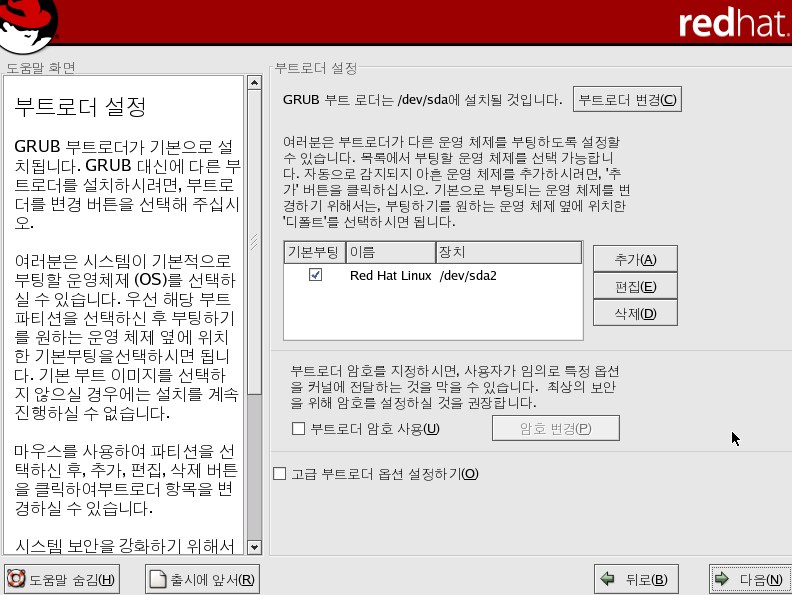Click the disabled 암호 변경(P) button
The image size is (792, 595).
coord(556,428)
